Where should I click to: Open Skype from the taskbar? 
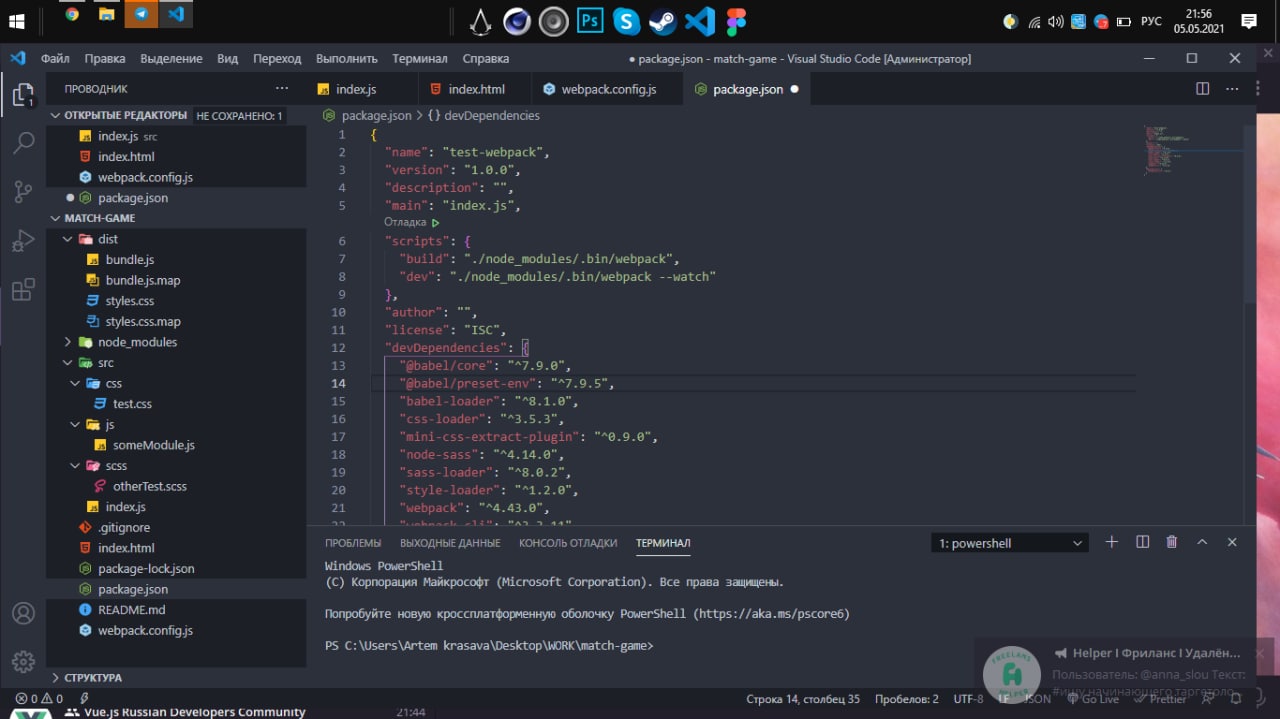tap(626, 20)
